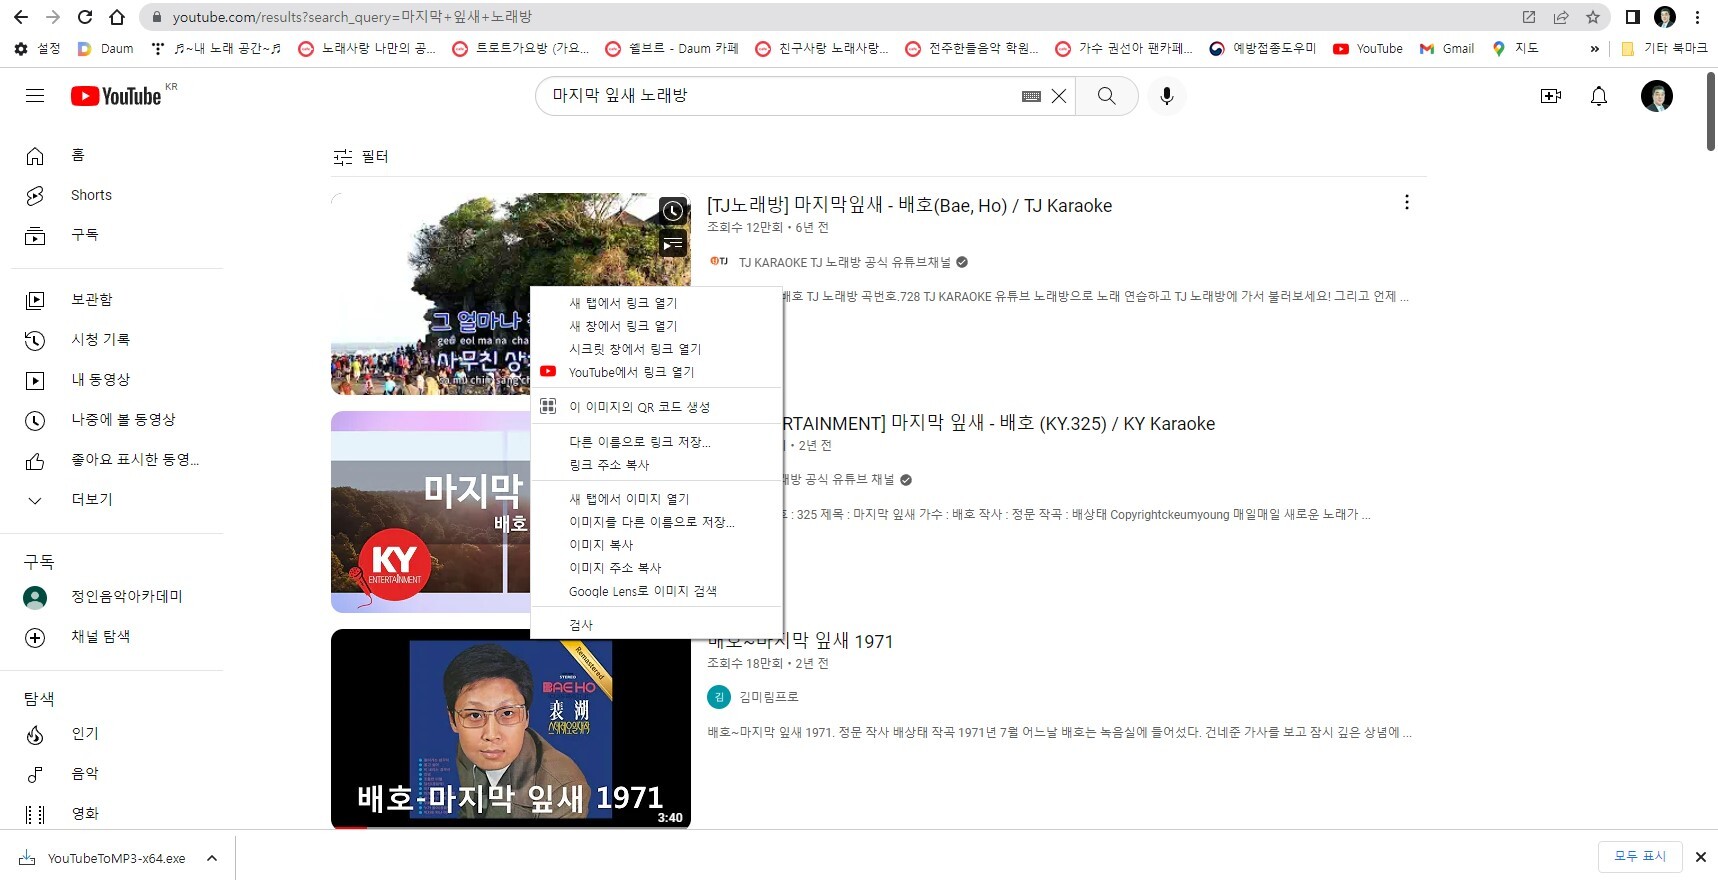Open more options for TJ Karaoke video
This screenshot has width=1718, height=886.
pos(1407,203)
